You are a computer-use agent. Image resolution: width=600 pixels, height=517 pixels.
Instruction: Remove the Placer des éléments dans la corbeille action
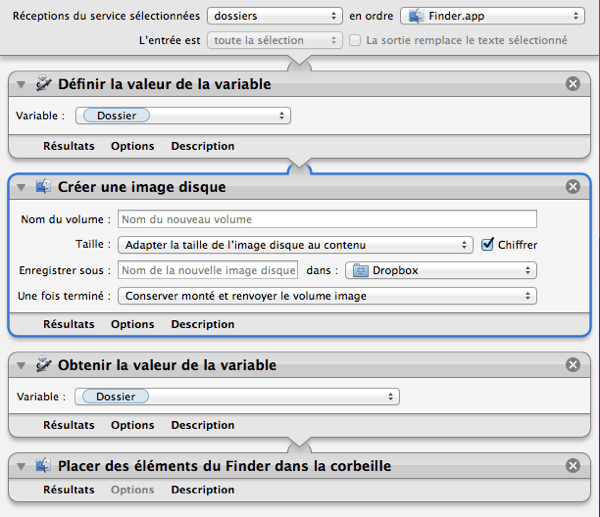tap(573, 466)
